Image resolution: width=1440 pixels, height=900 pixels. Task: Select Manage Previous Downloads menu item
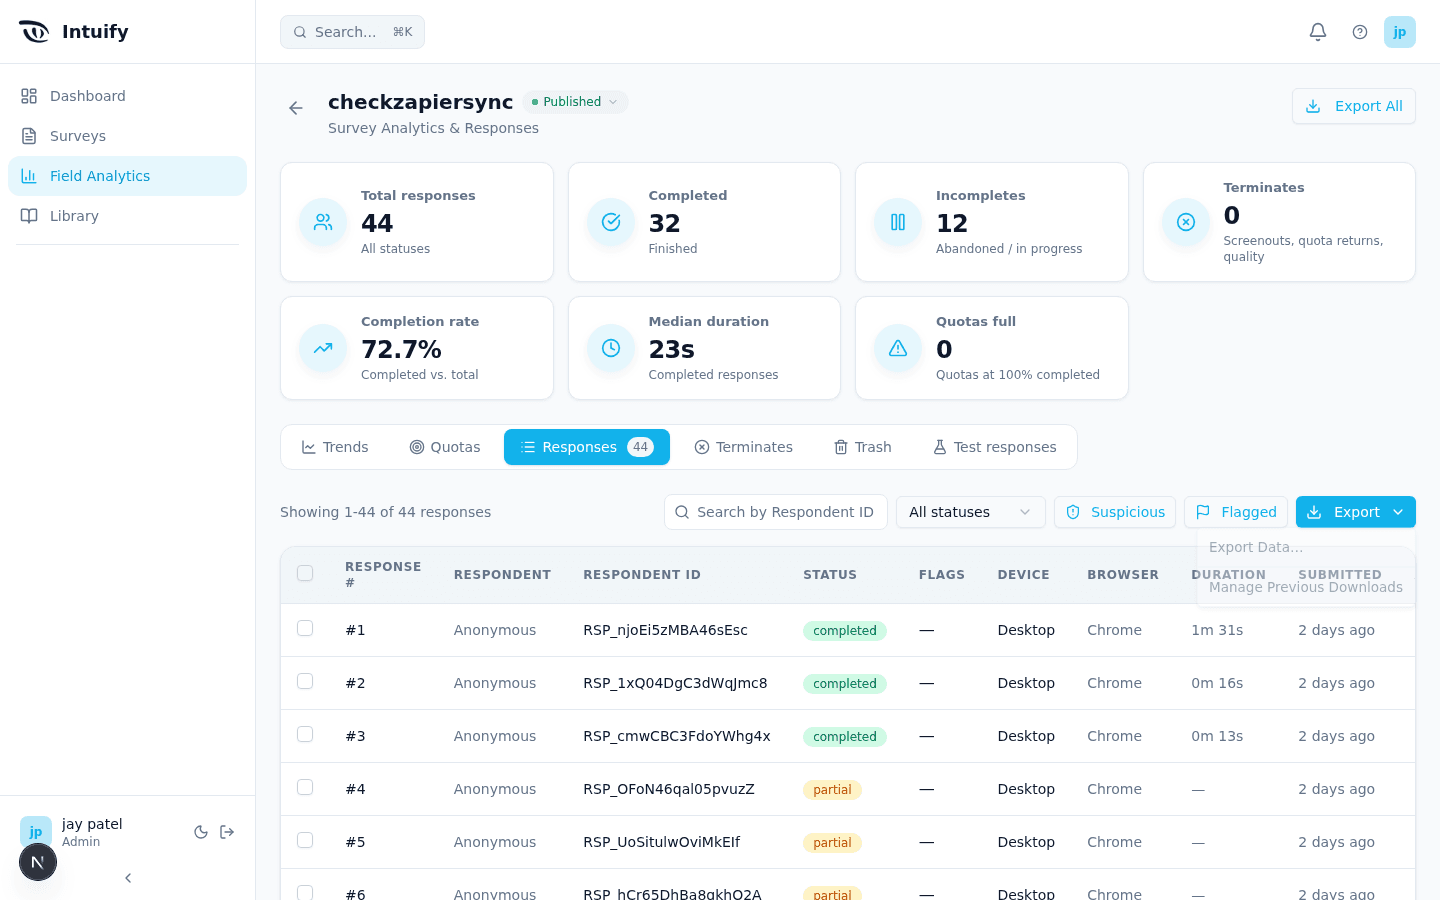click(1306, 587)
